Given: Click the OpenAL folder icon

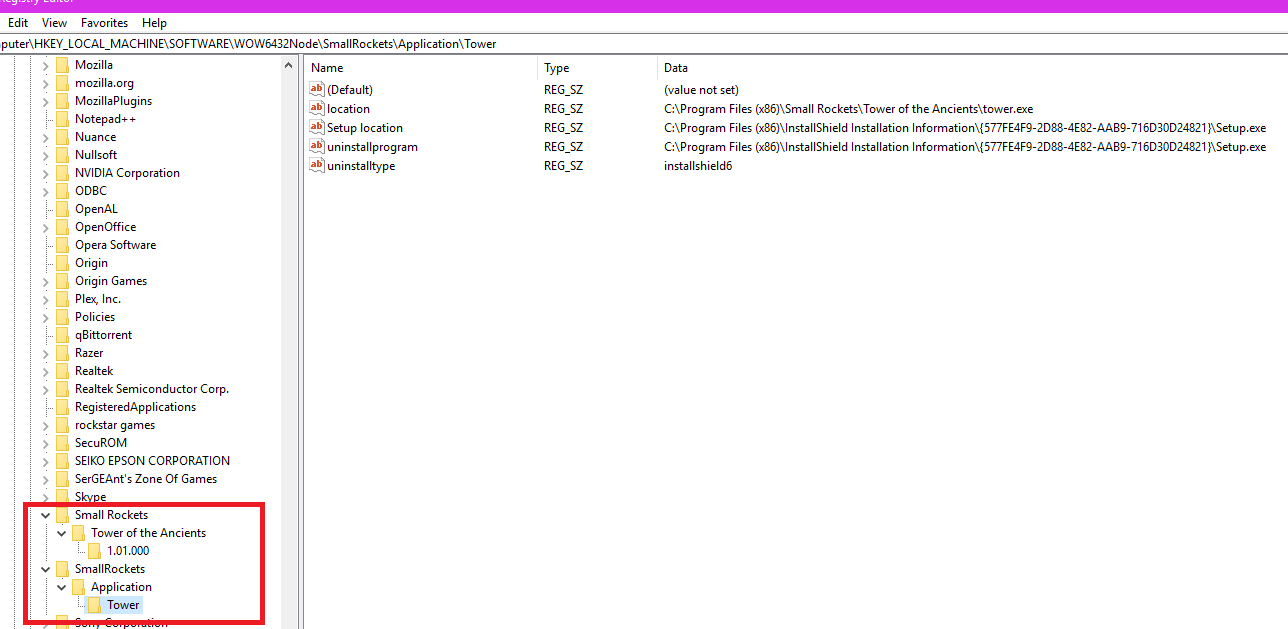Looking at the screenshot, I should pos(62,209).
